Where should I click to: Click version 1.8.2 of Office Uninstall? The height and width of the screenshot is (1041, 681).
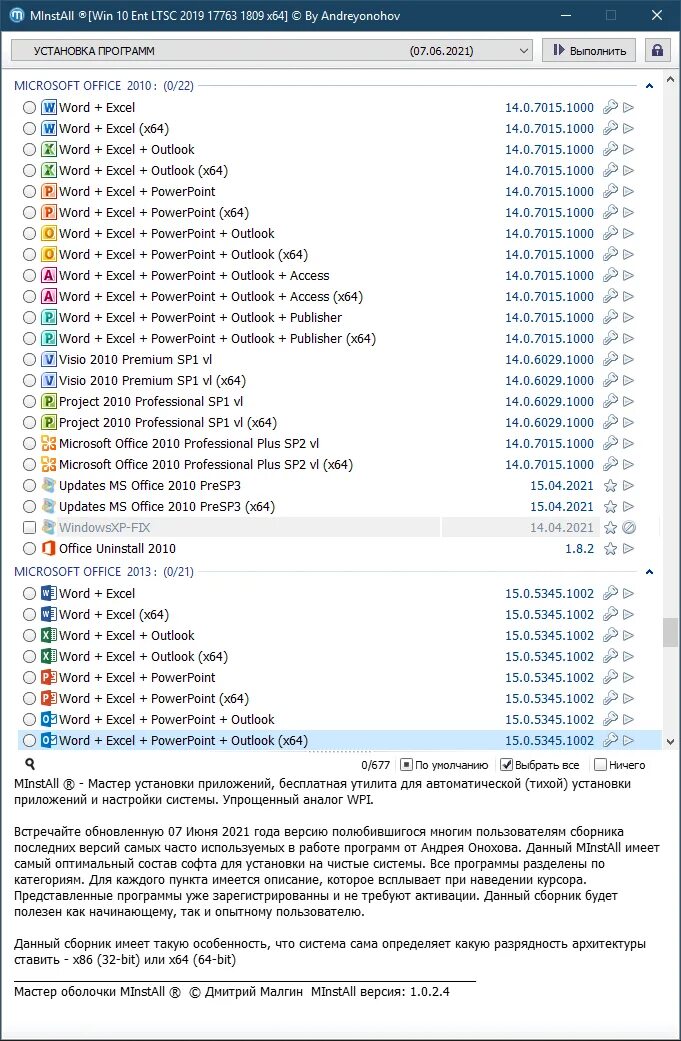tap(579, 548)
